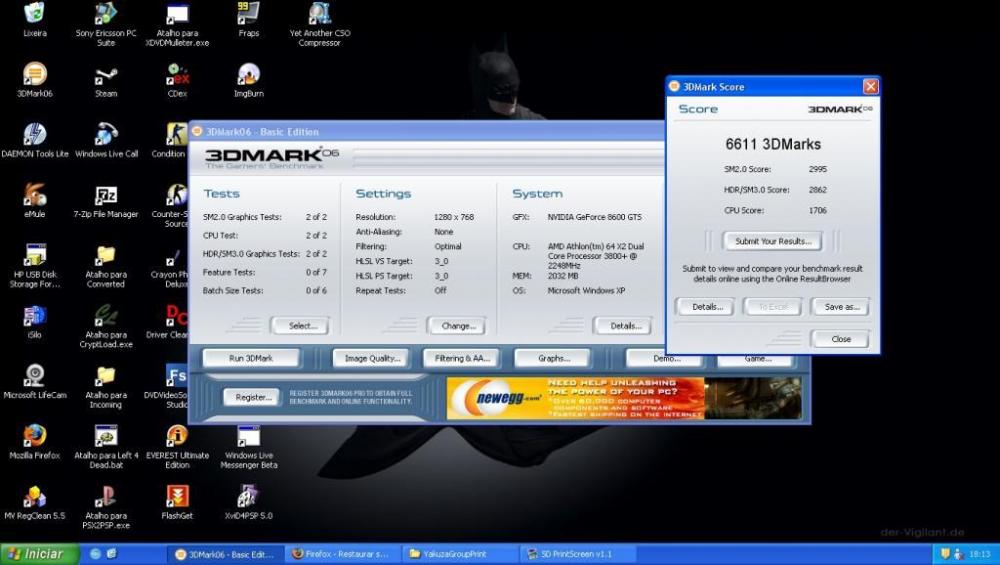
Task: Open the ImgBurn desktop icon
Action: (248, 76)
